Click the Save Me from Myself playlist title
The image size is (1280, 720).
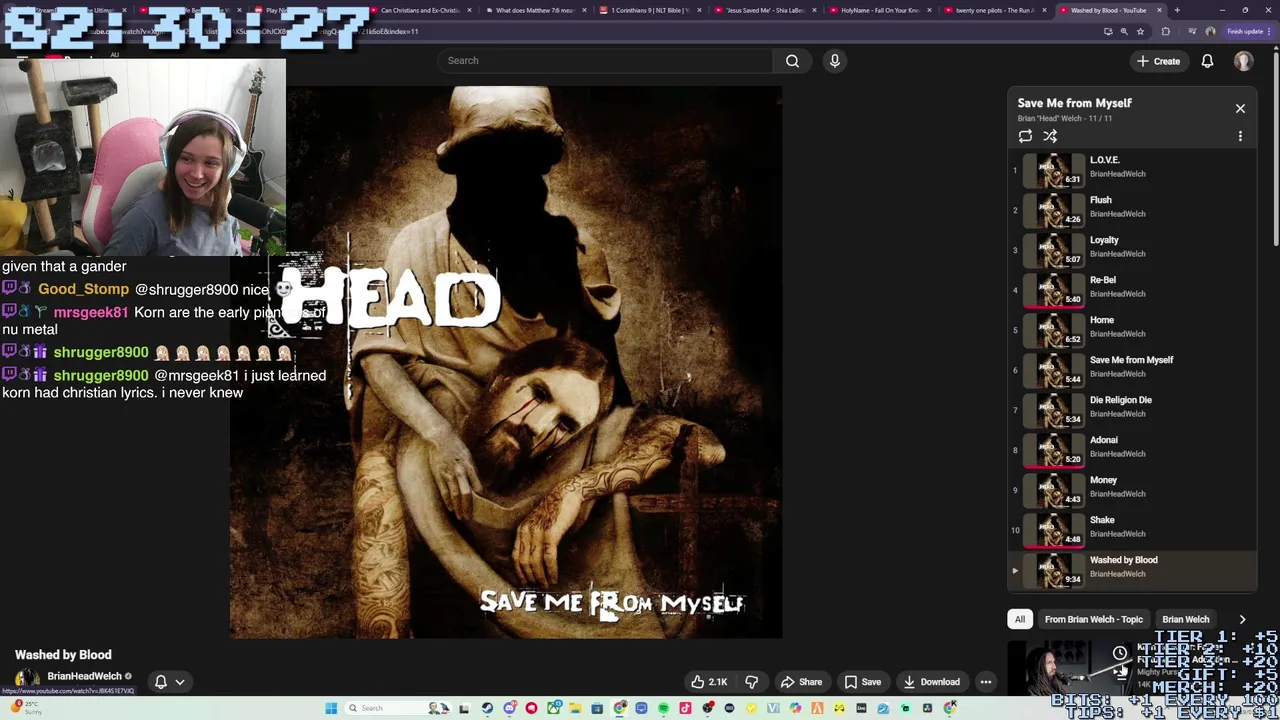(x=1075, y=103)
